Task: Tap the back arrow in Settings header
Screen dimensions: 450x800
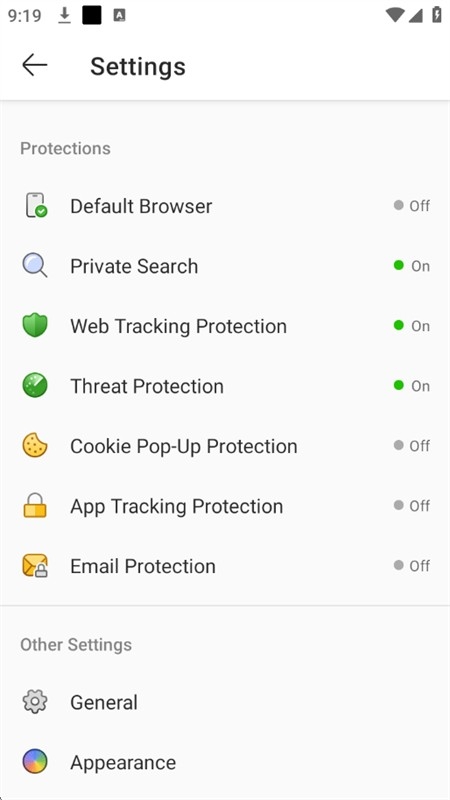Action: pos(35,66)
